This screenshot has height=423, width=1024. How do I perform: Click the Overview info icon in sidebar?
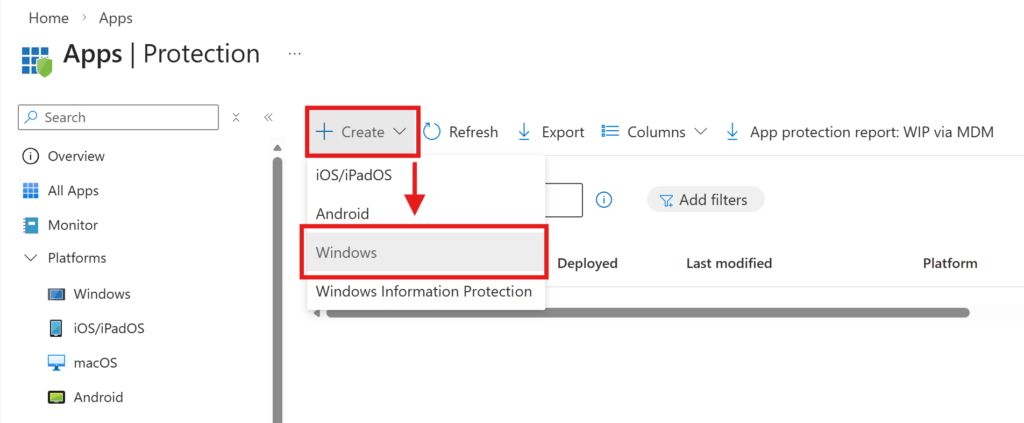[30, 156]
